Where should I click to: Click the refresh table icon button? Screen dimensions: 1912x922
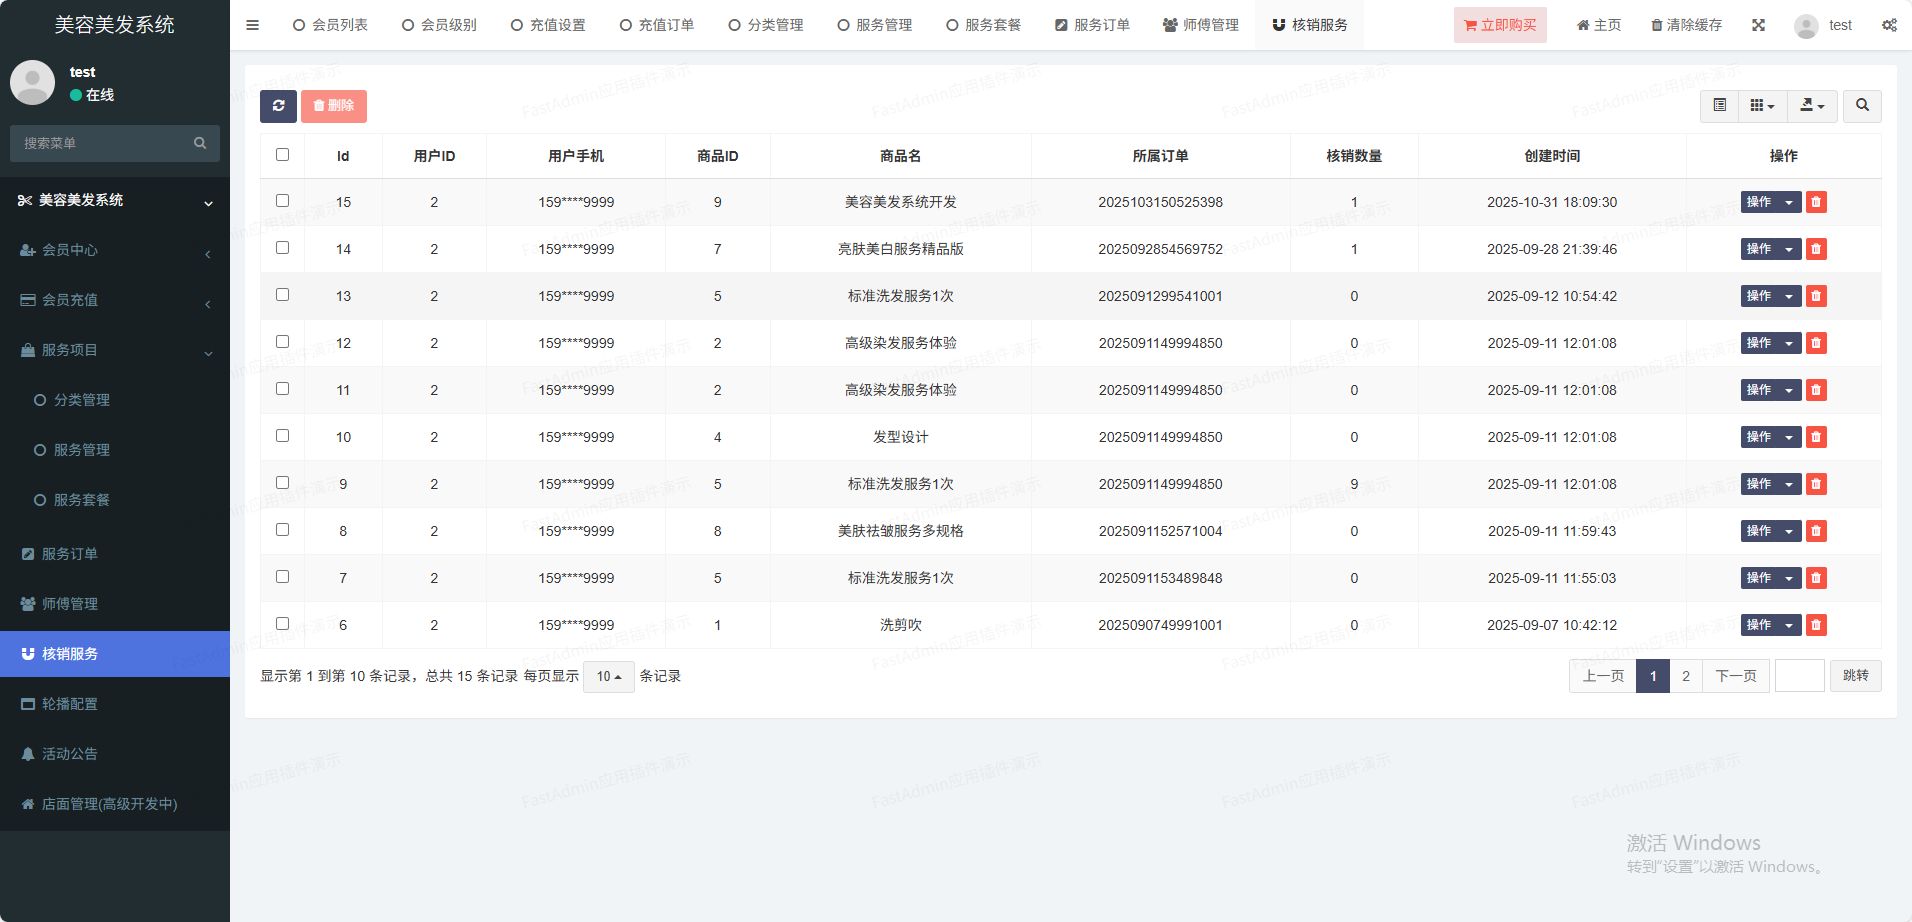point(278,106)
